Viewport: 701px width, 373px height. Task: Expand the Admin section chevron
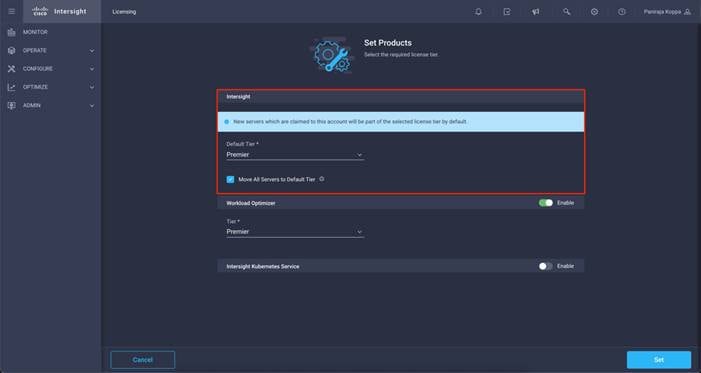pyautogui.click(x=92, y=106)
